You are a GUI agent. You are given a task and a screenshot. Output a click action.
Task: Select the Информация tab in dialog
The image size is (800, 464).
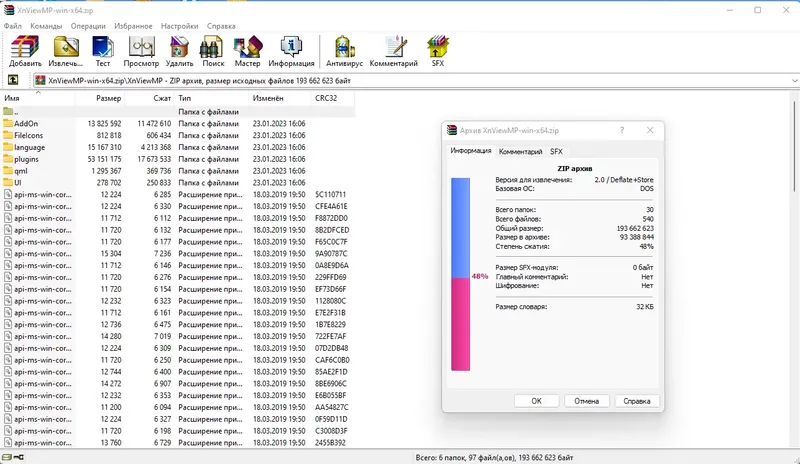(x=470, y=151)
